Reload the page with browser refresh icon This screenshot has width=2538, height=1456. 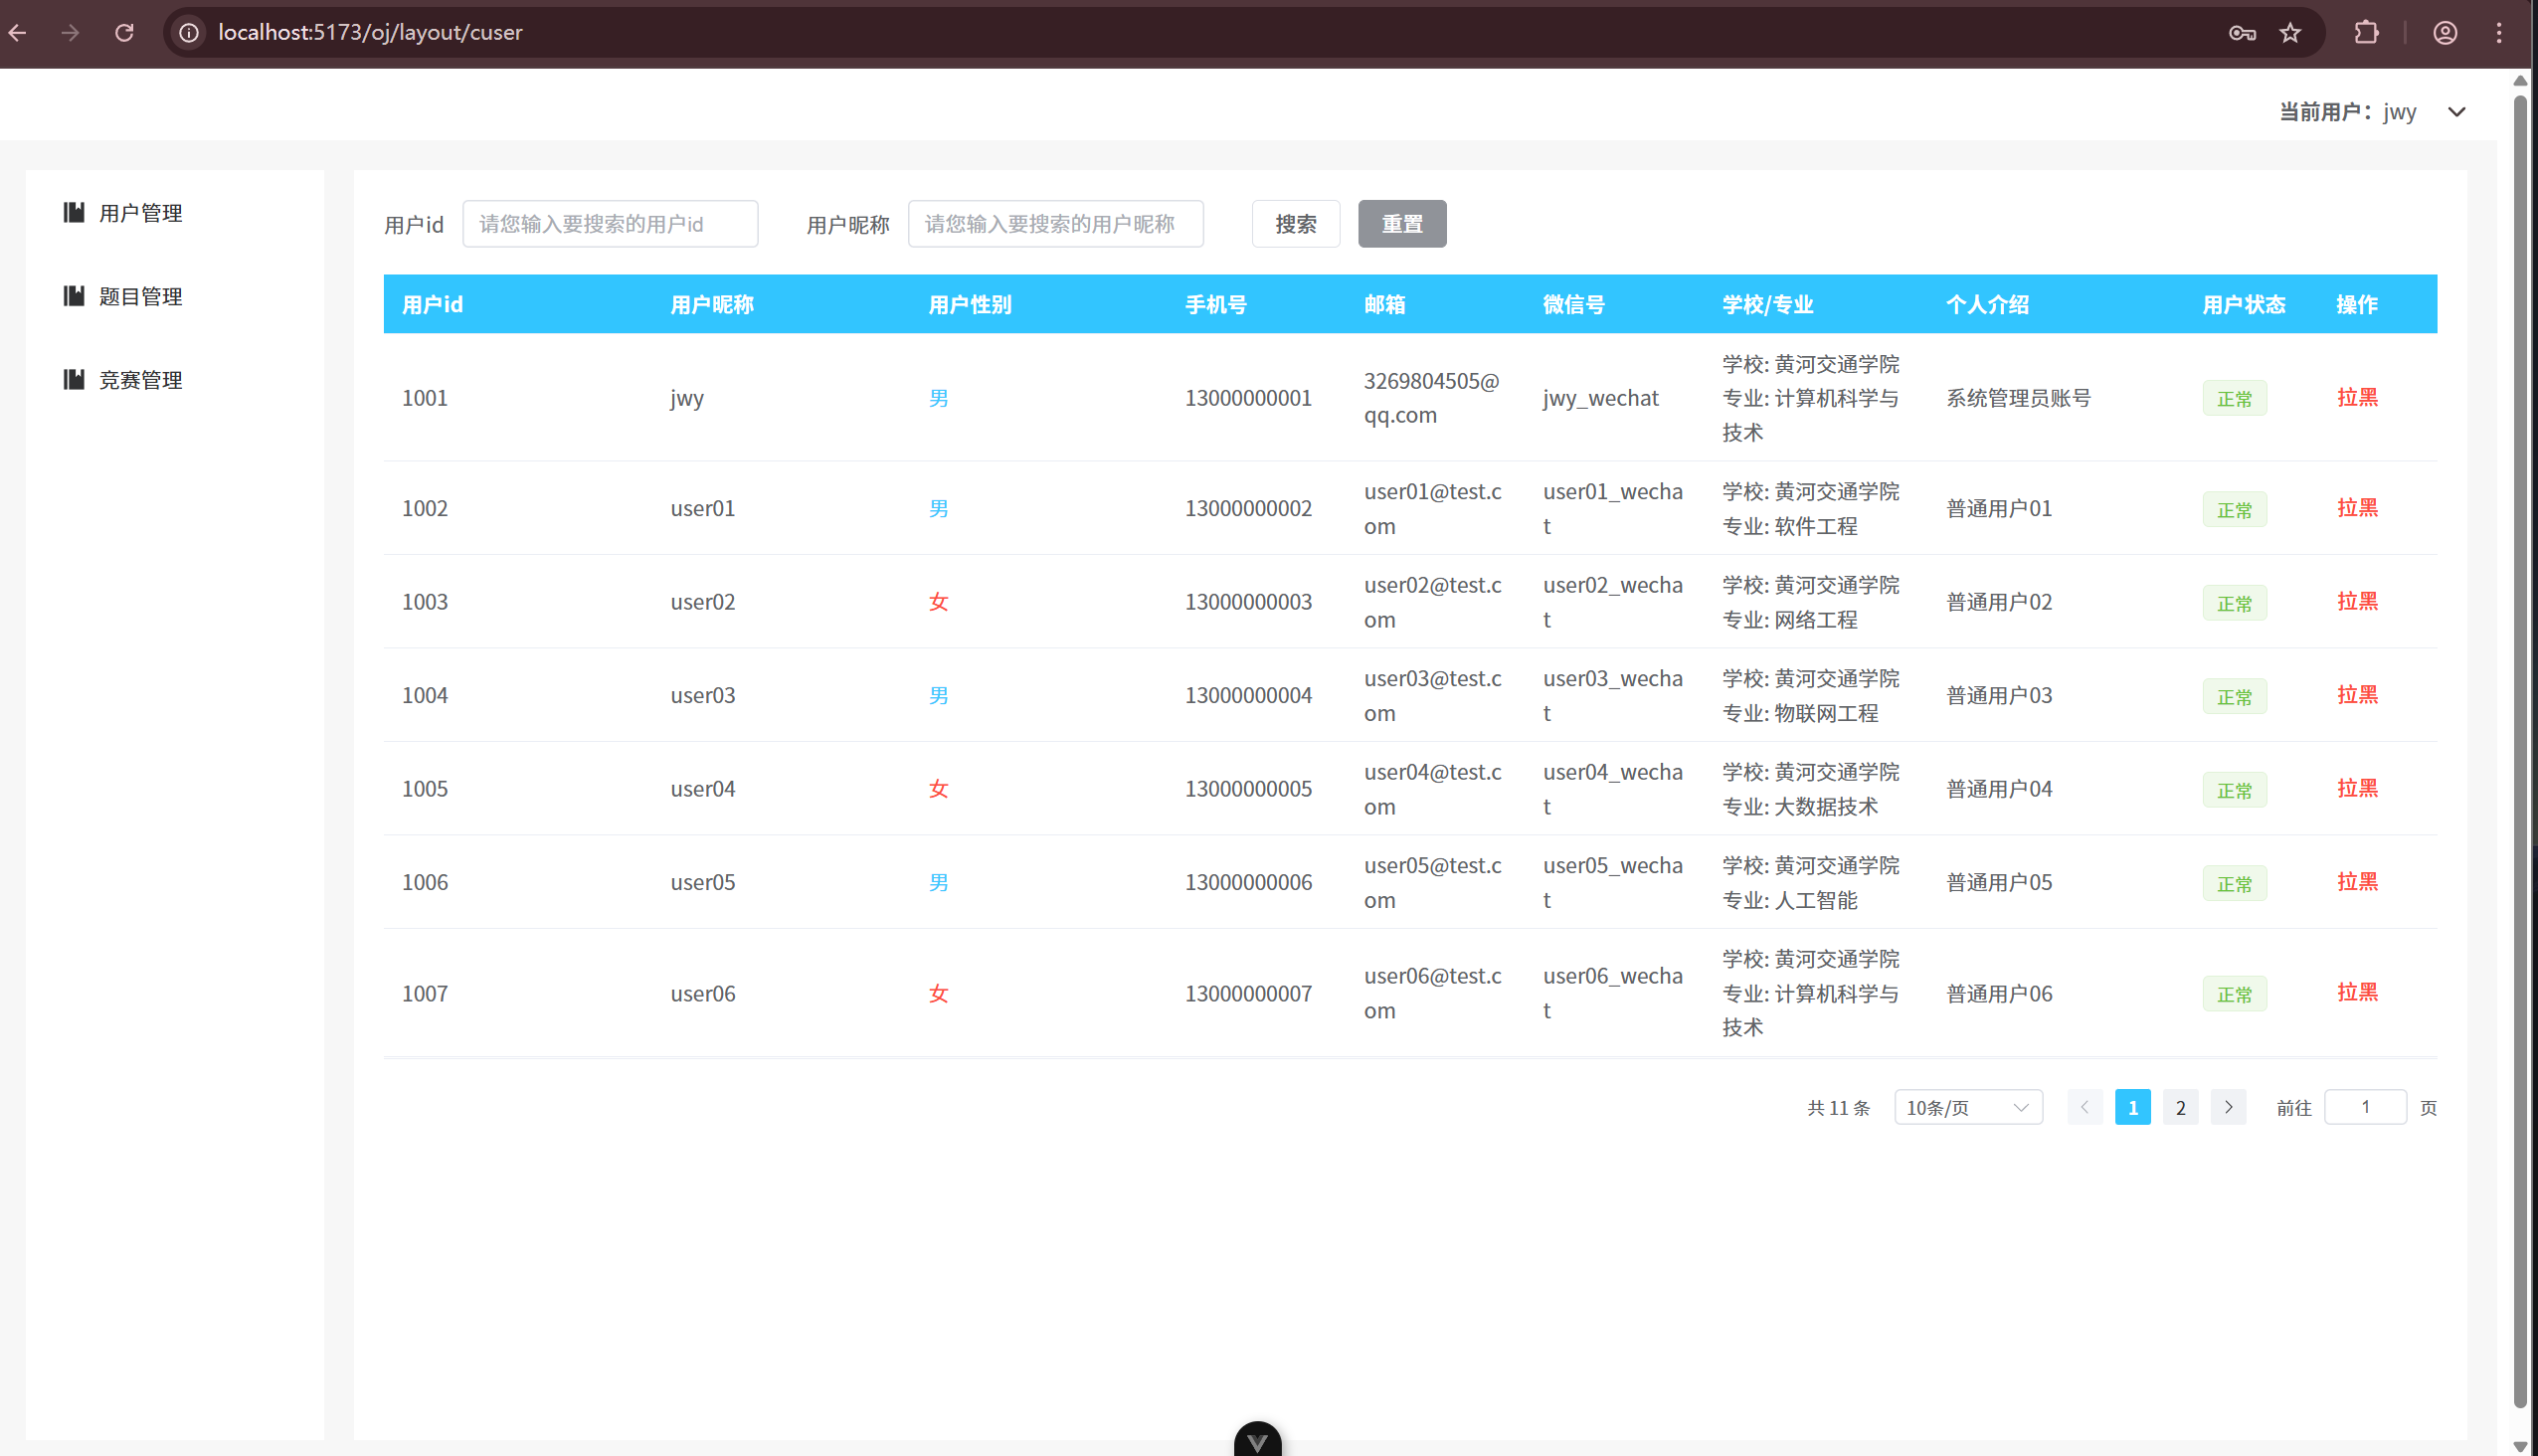pyautogui.click(x=124, y=32)
